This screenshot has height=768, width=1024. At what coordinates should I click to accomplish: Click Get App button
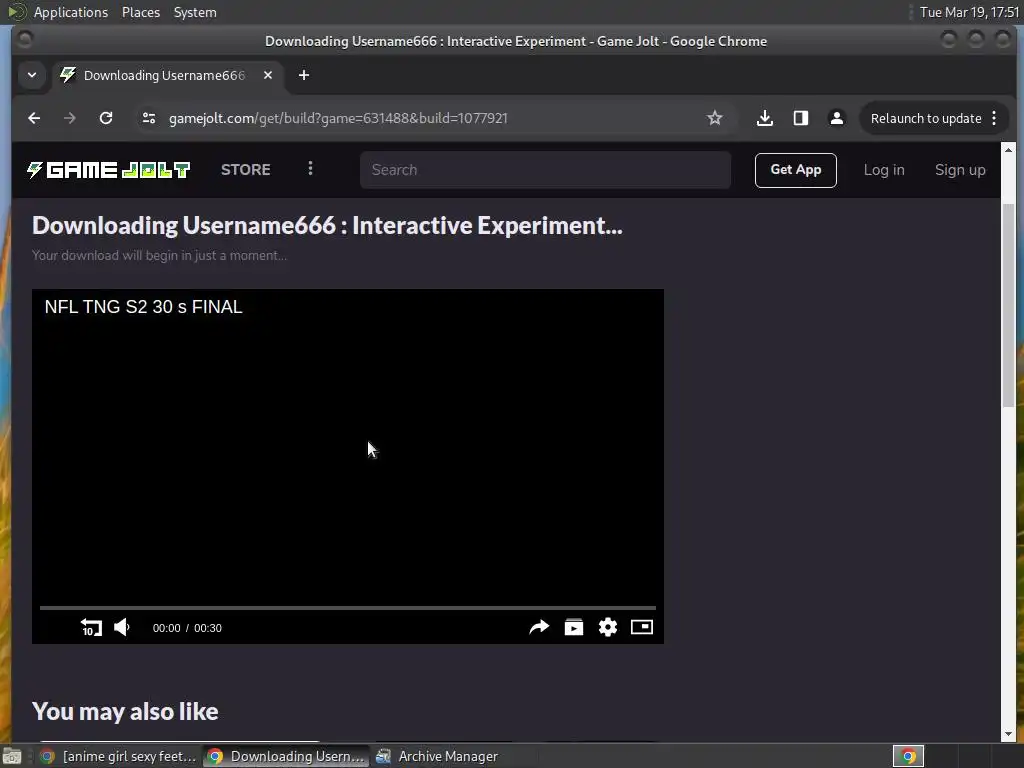795,170
